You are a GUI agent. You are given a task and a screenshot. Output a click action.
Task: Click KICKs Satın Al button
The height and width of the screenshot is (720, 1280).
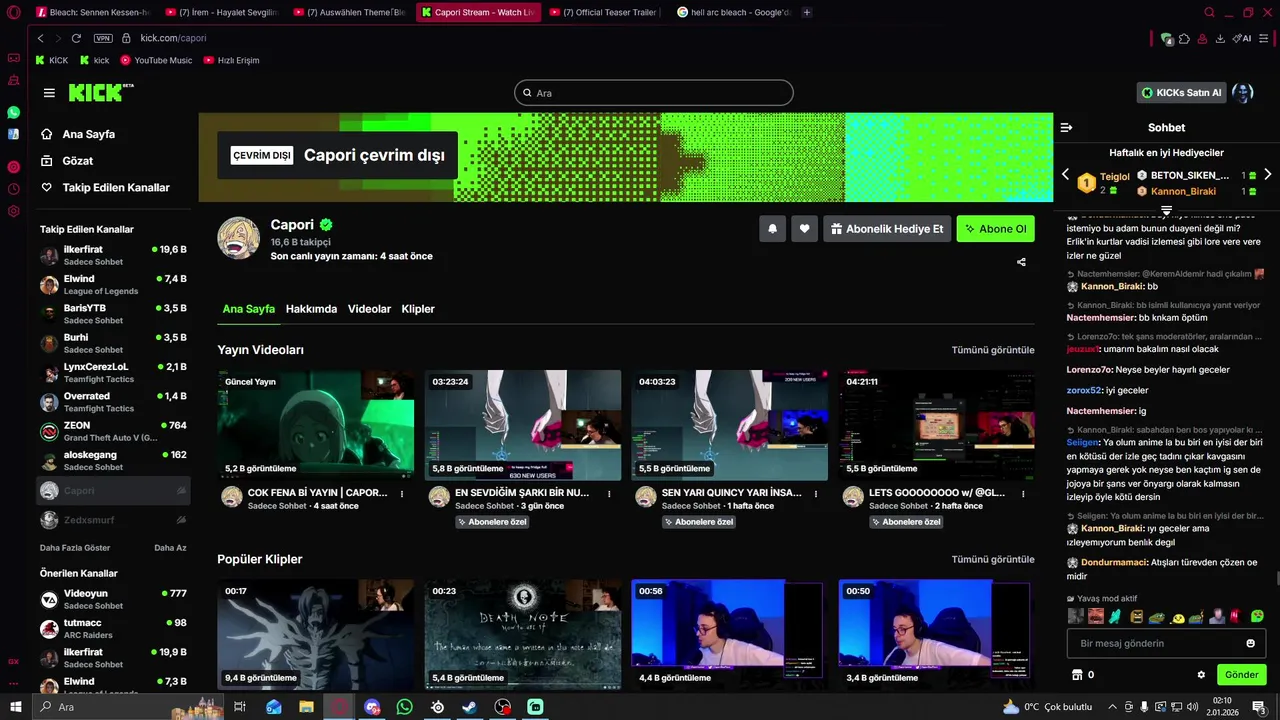[x=1181, y=93]
